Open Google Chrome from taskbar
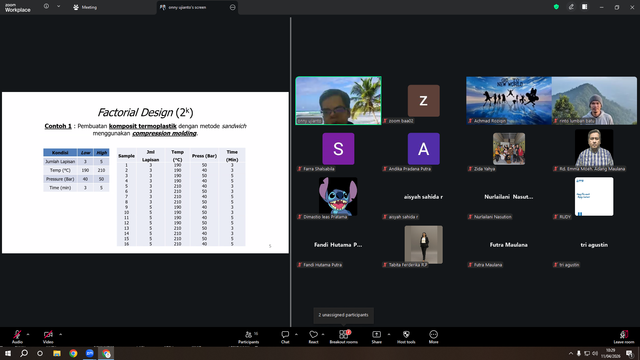This screenshot has height=360, width=640. click(73, 353)
